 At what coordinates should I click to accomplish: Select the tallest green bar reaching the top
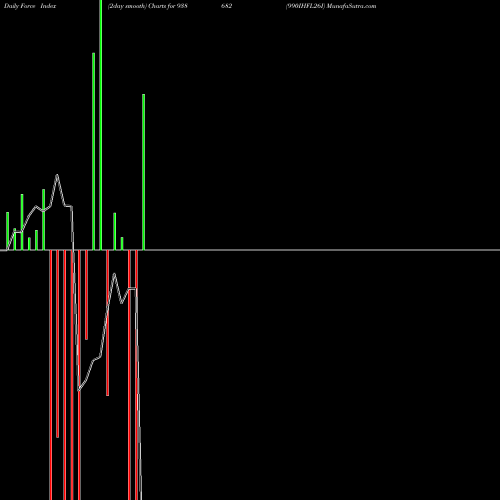pos(101,125)
